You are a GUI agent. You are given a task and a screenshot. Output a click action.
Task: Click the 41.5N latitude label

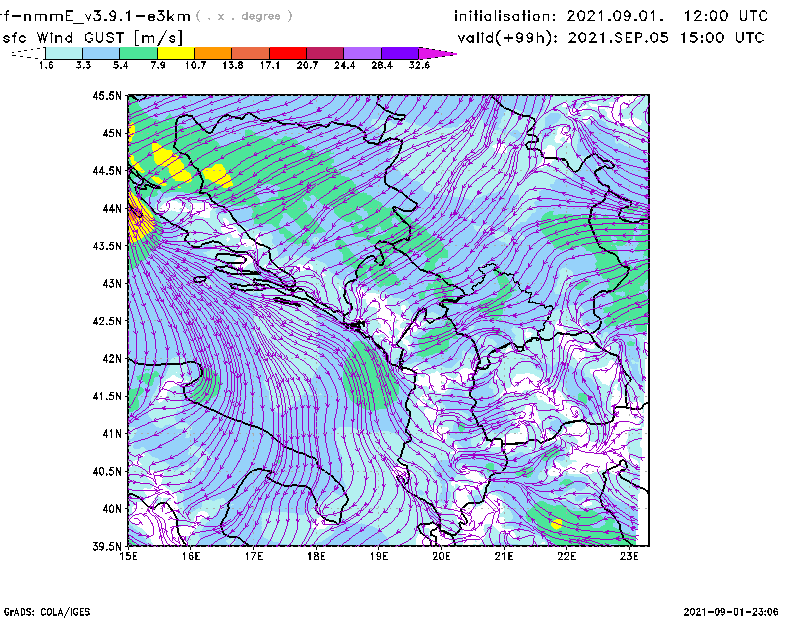click(x=107, y=396)
